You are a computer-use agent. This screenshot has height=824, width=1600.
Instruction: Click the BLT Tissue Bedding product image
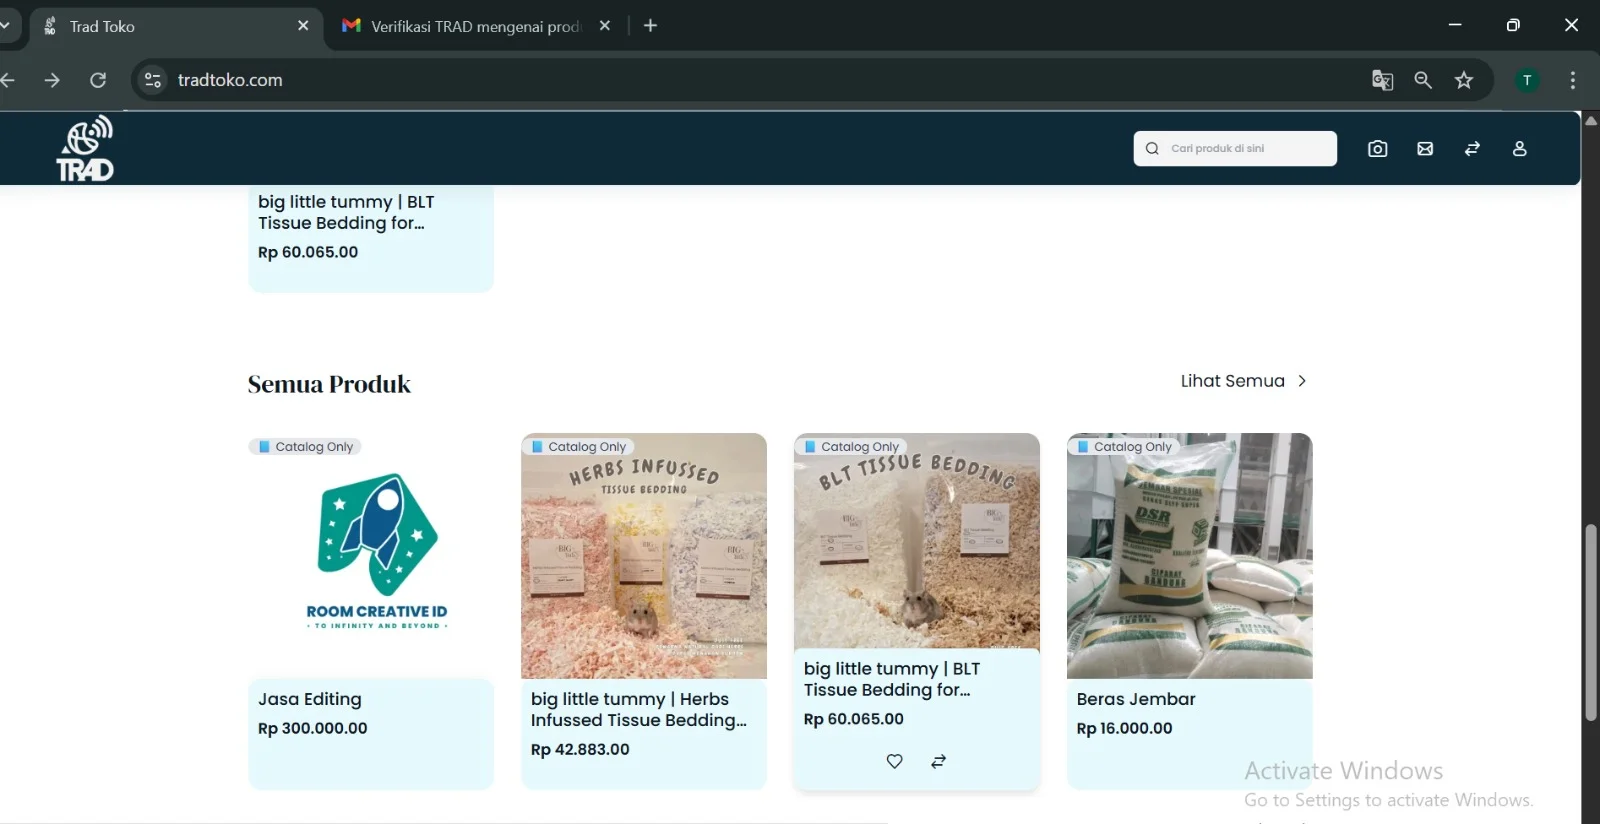917,542
